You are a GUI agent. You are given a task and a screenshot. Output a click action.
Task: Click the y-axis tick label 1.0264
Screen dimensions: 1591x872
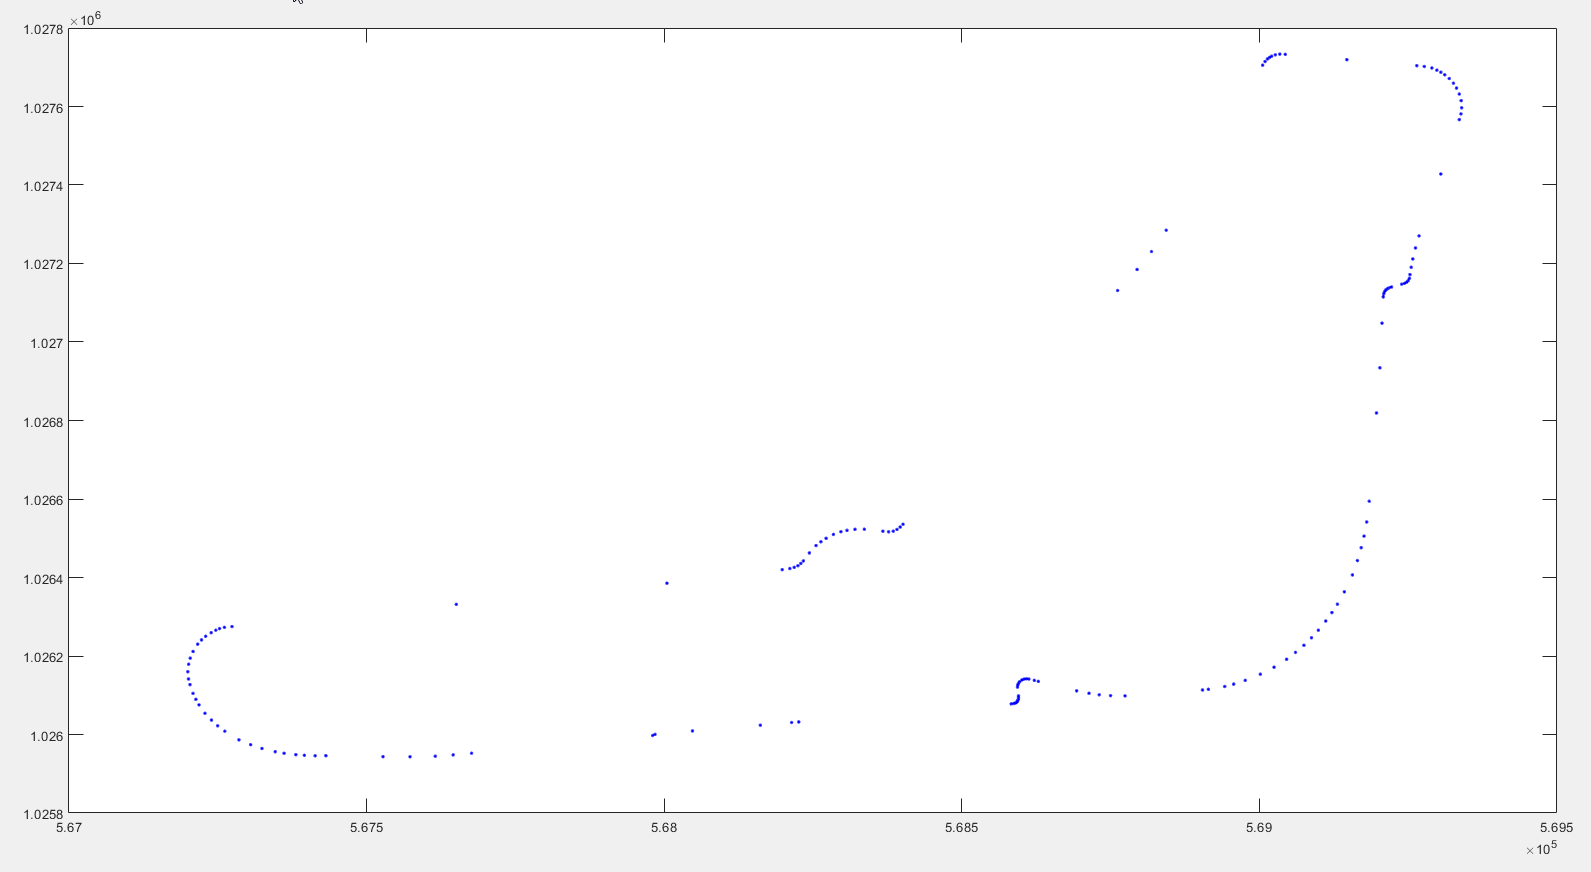pos(43,579)
